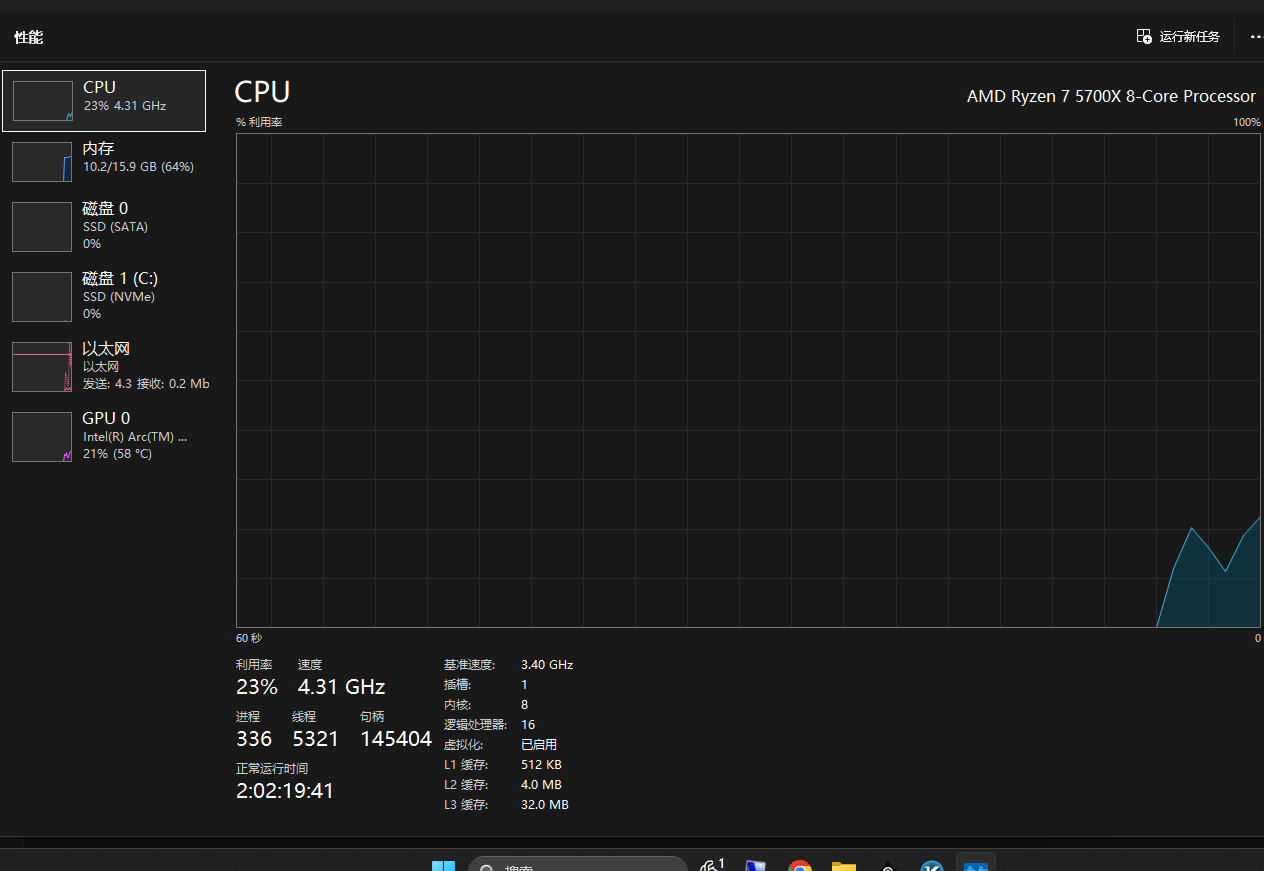Click the 磁盘 0 mini graph thumbnail
This screenshot has height=871, width=1264.
click(x=42, y=226)
